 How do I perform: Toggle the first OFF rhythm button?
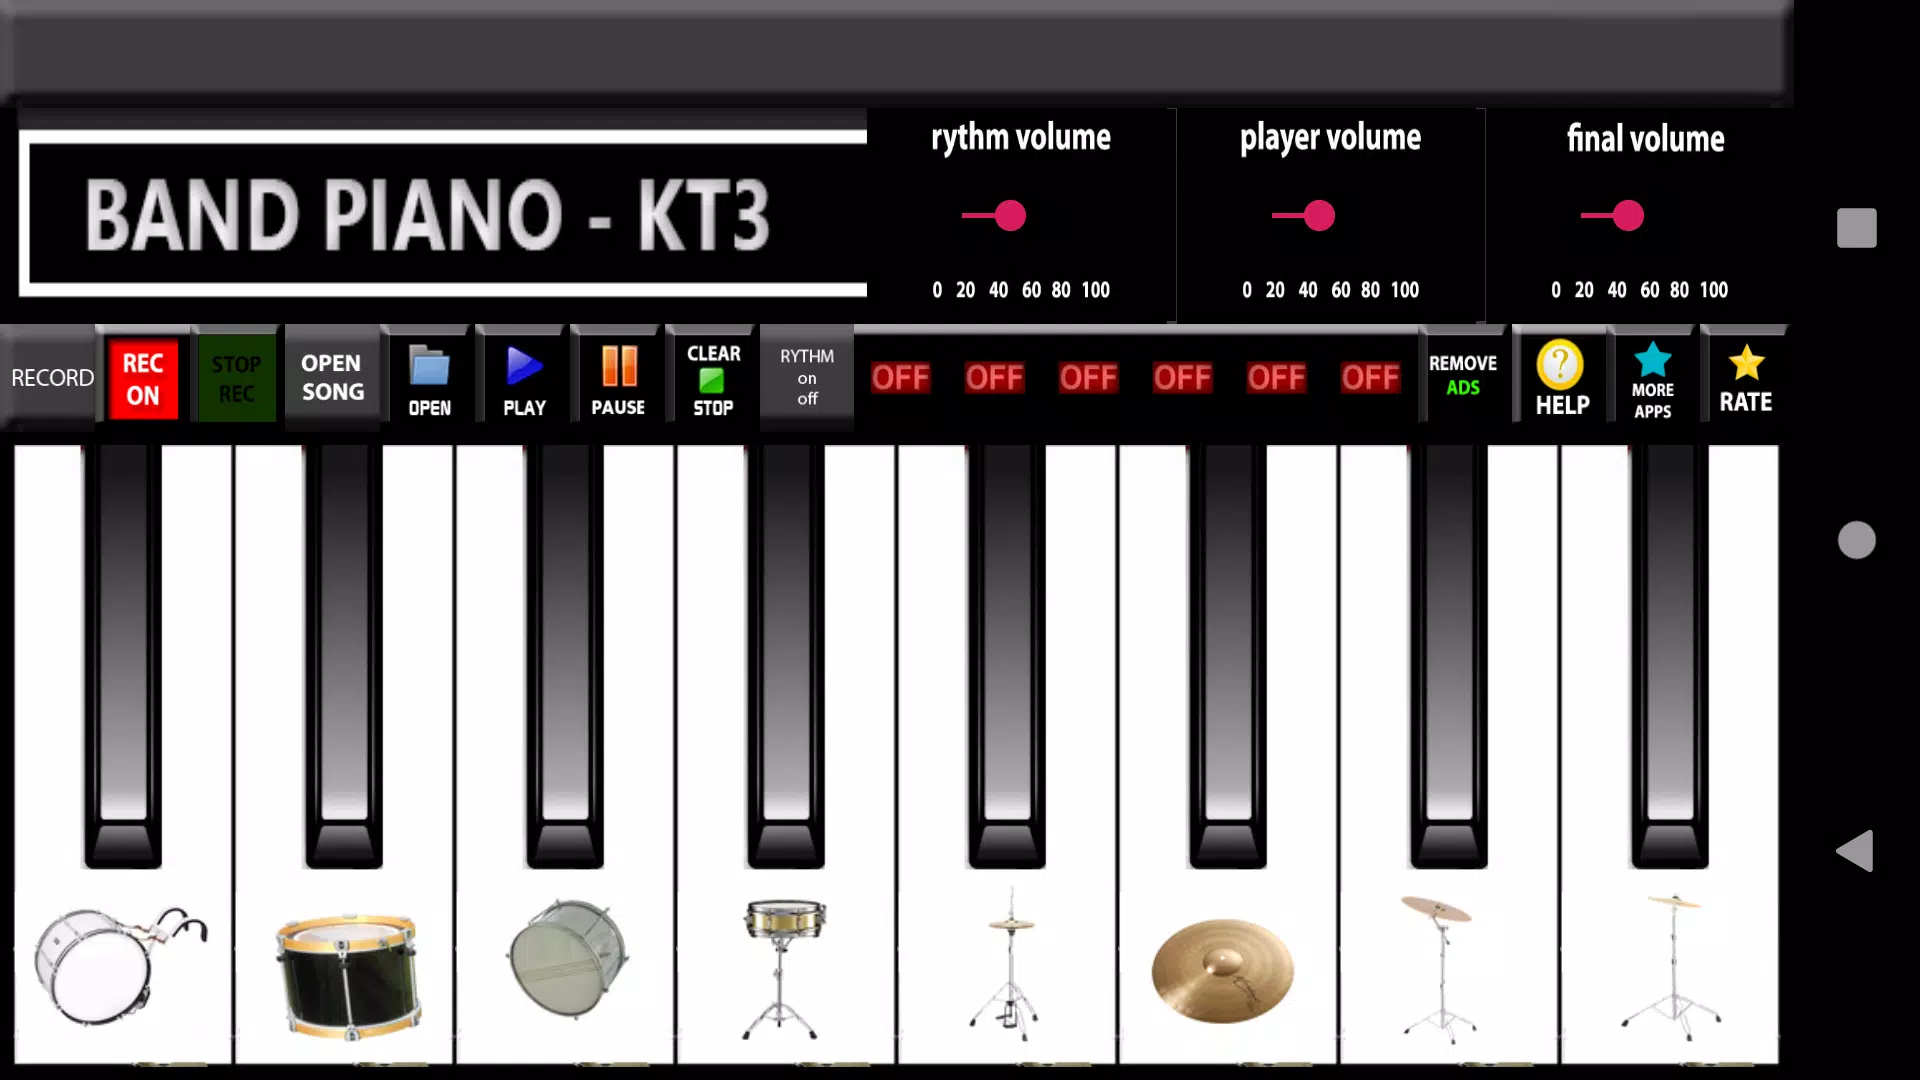point(901,378)
